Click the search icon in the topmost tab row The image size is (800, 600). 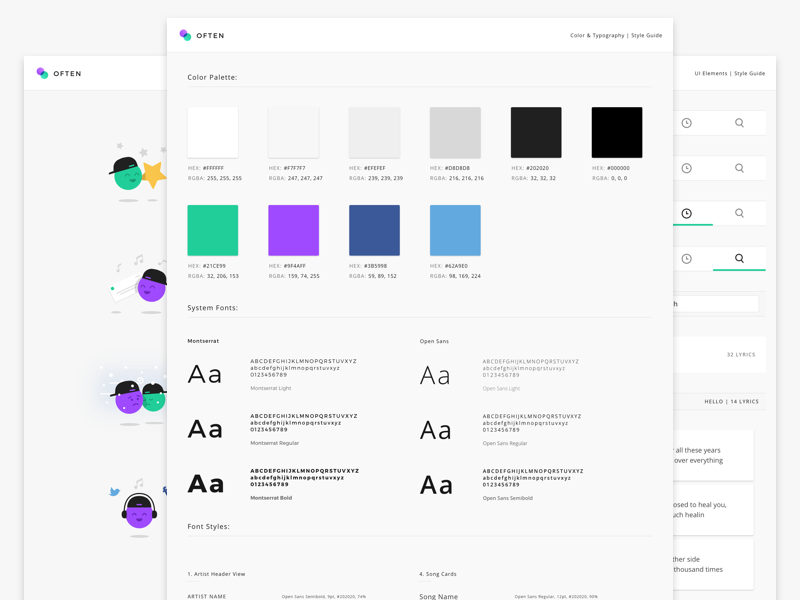[x=739, y=123]
